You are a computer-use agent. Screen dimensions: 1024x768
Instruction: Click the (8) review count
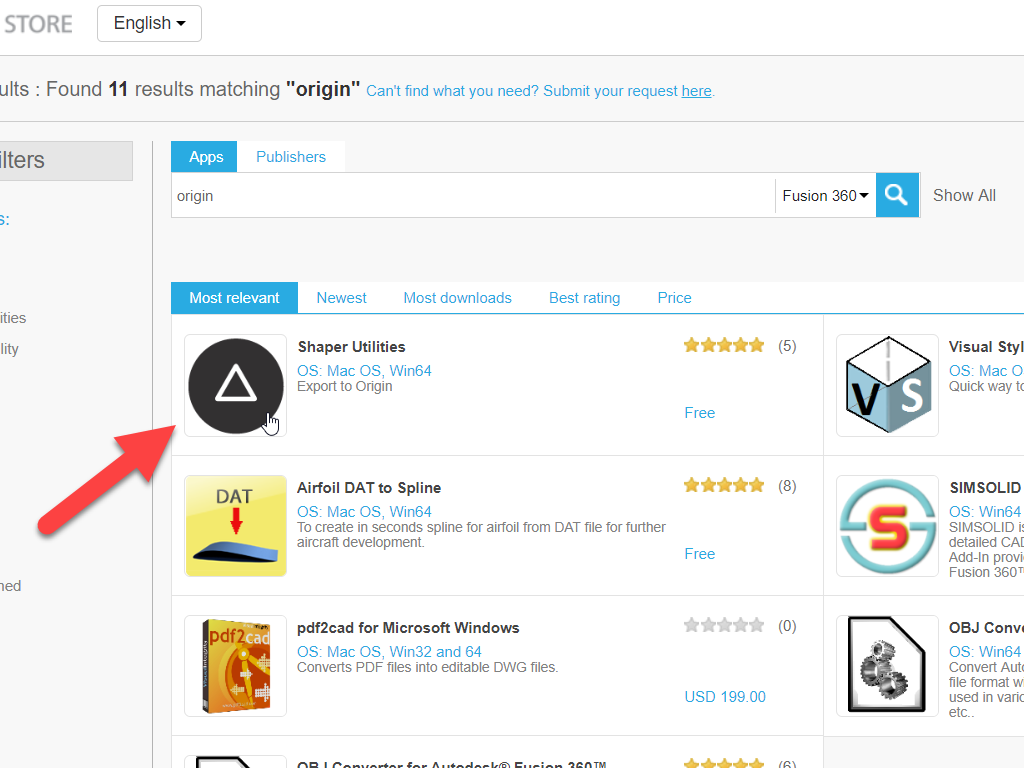pos(787,486)
